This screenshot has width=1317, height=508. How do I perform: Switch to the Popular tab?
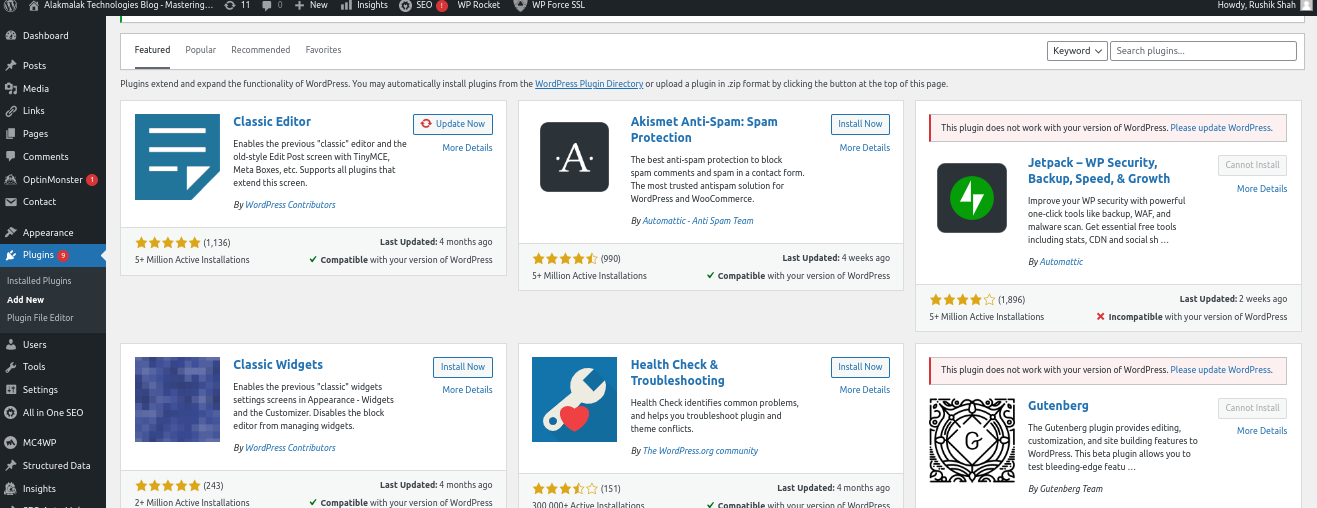click(x=200, y=50)
